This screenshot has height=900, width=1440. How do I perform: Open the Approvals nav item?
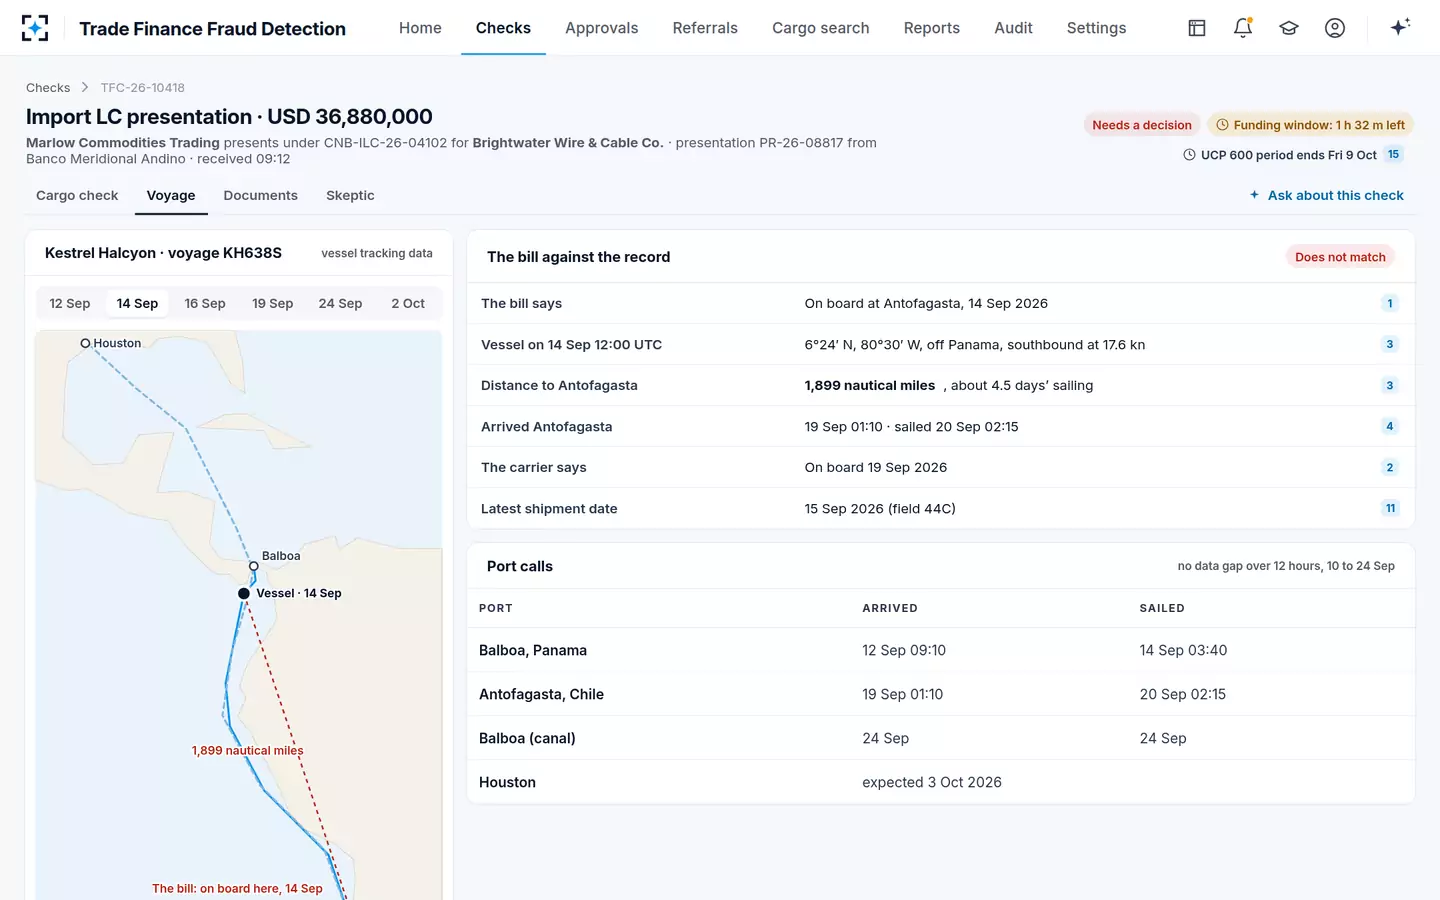point(601,28)
